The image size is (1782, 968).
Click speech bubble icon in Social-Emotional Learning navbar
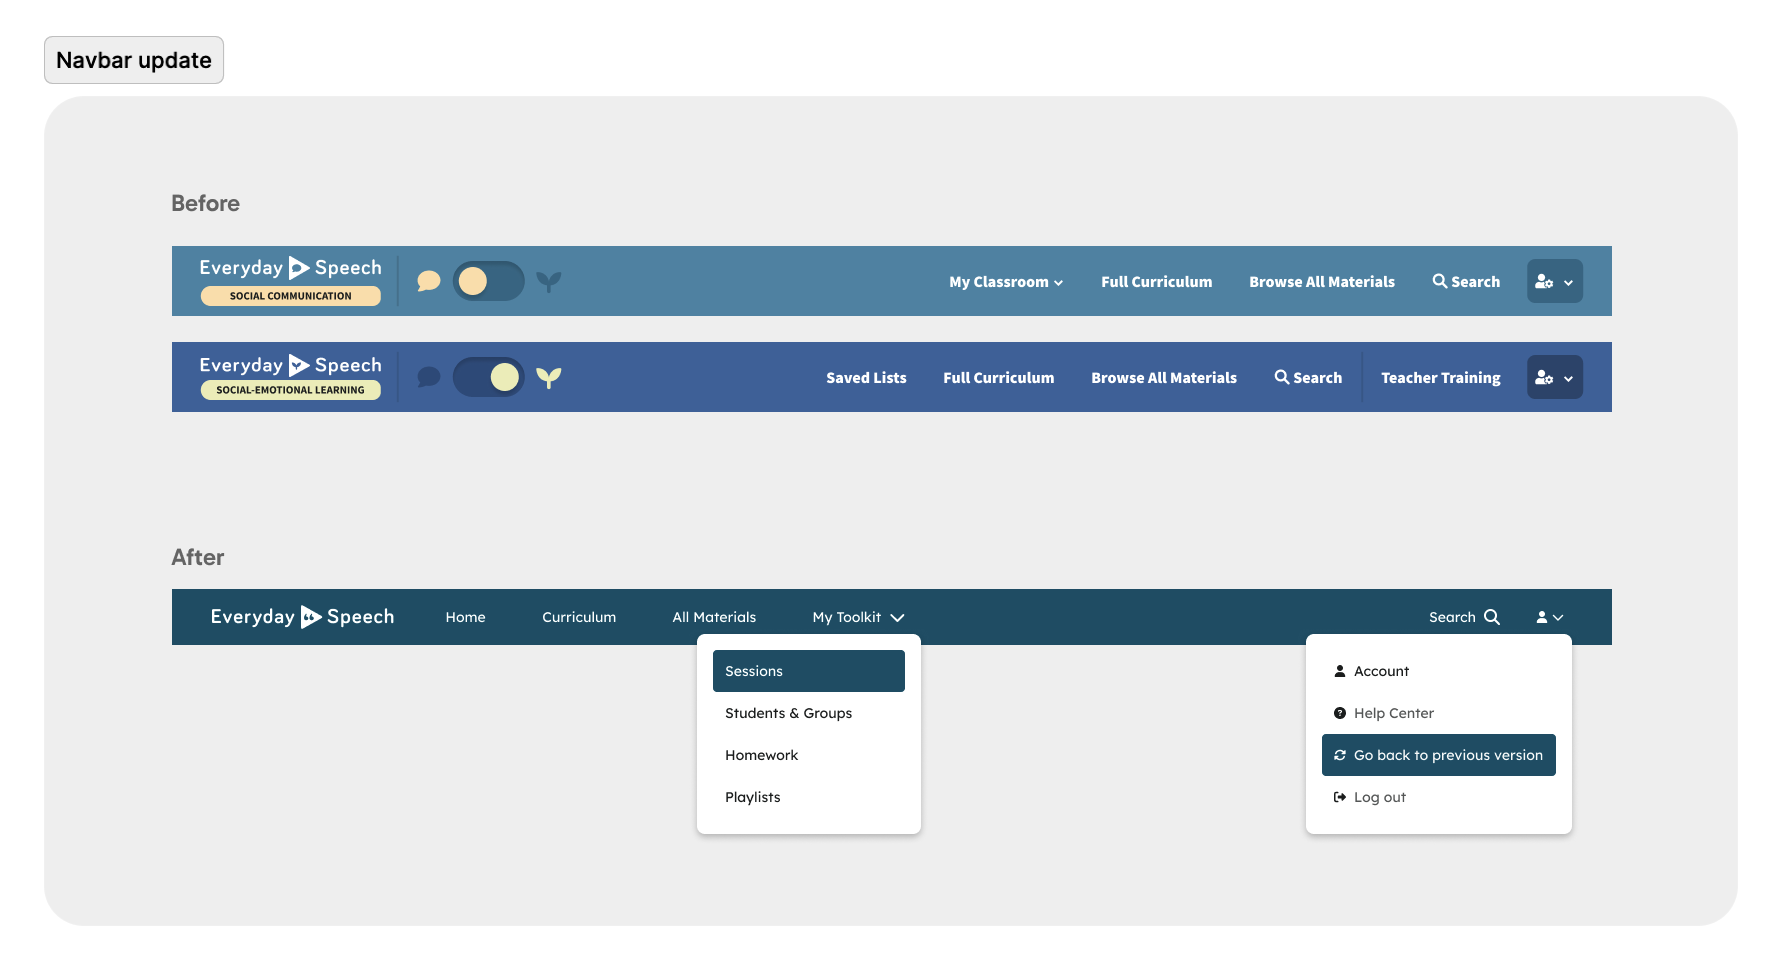pos(429,377)
